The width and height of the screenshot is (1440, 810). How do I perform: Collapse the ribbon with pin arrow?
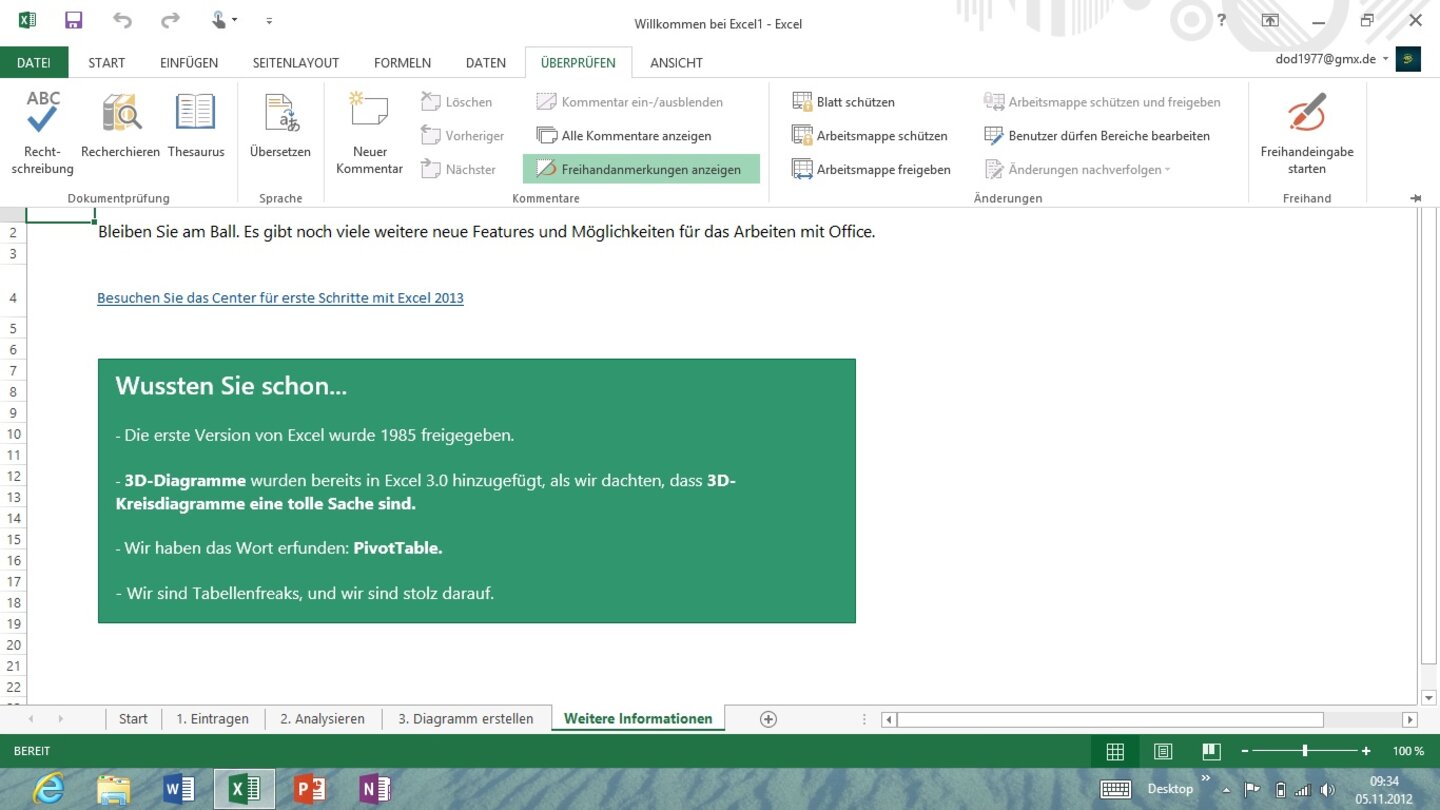coord(1416,199)
